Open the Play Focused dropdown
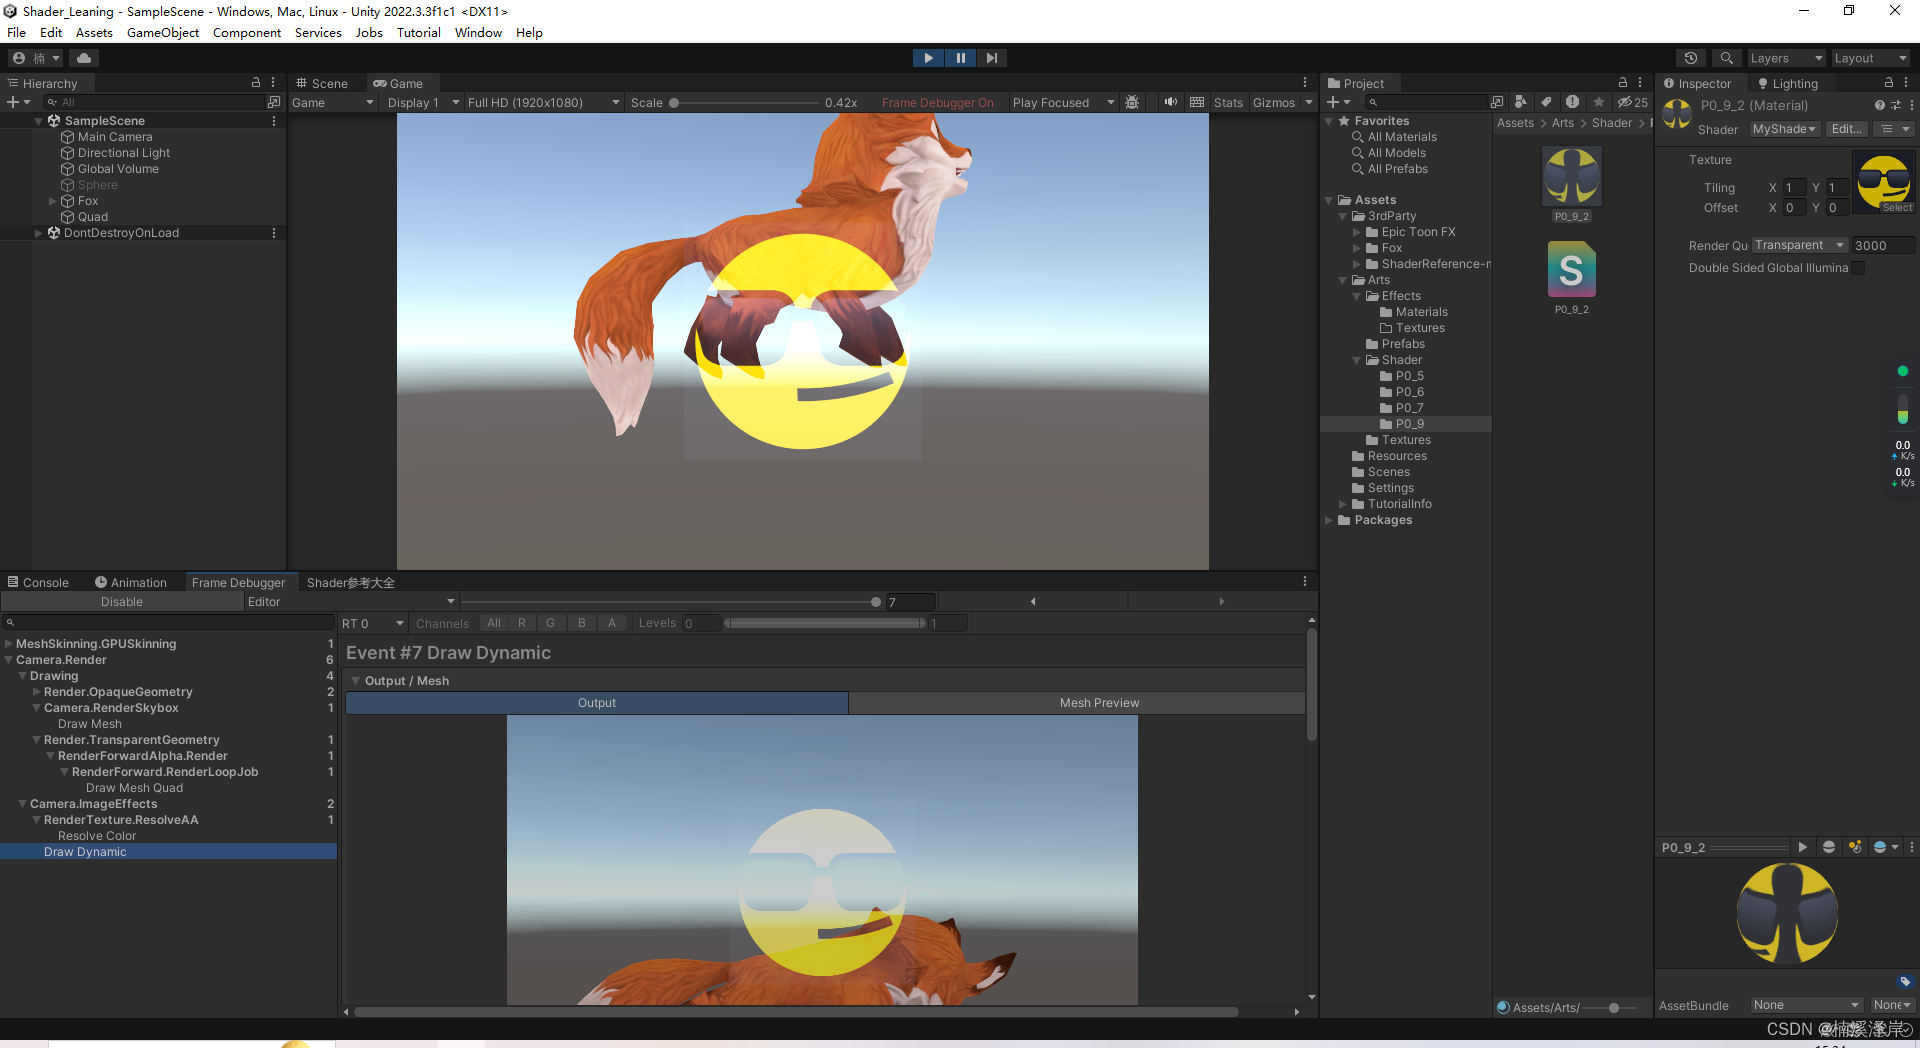The height and width of the screenshot is (1048, 1920). (1062, 102)
